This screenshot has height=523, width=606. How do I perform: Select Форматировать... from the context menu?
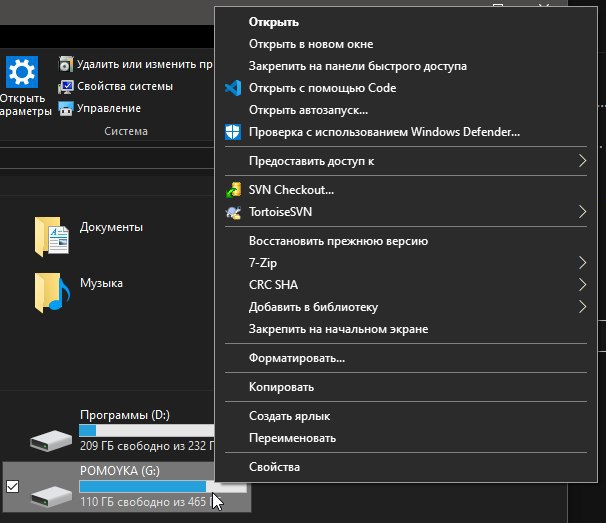406,358
